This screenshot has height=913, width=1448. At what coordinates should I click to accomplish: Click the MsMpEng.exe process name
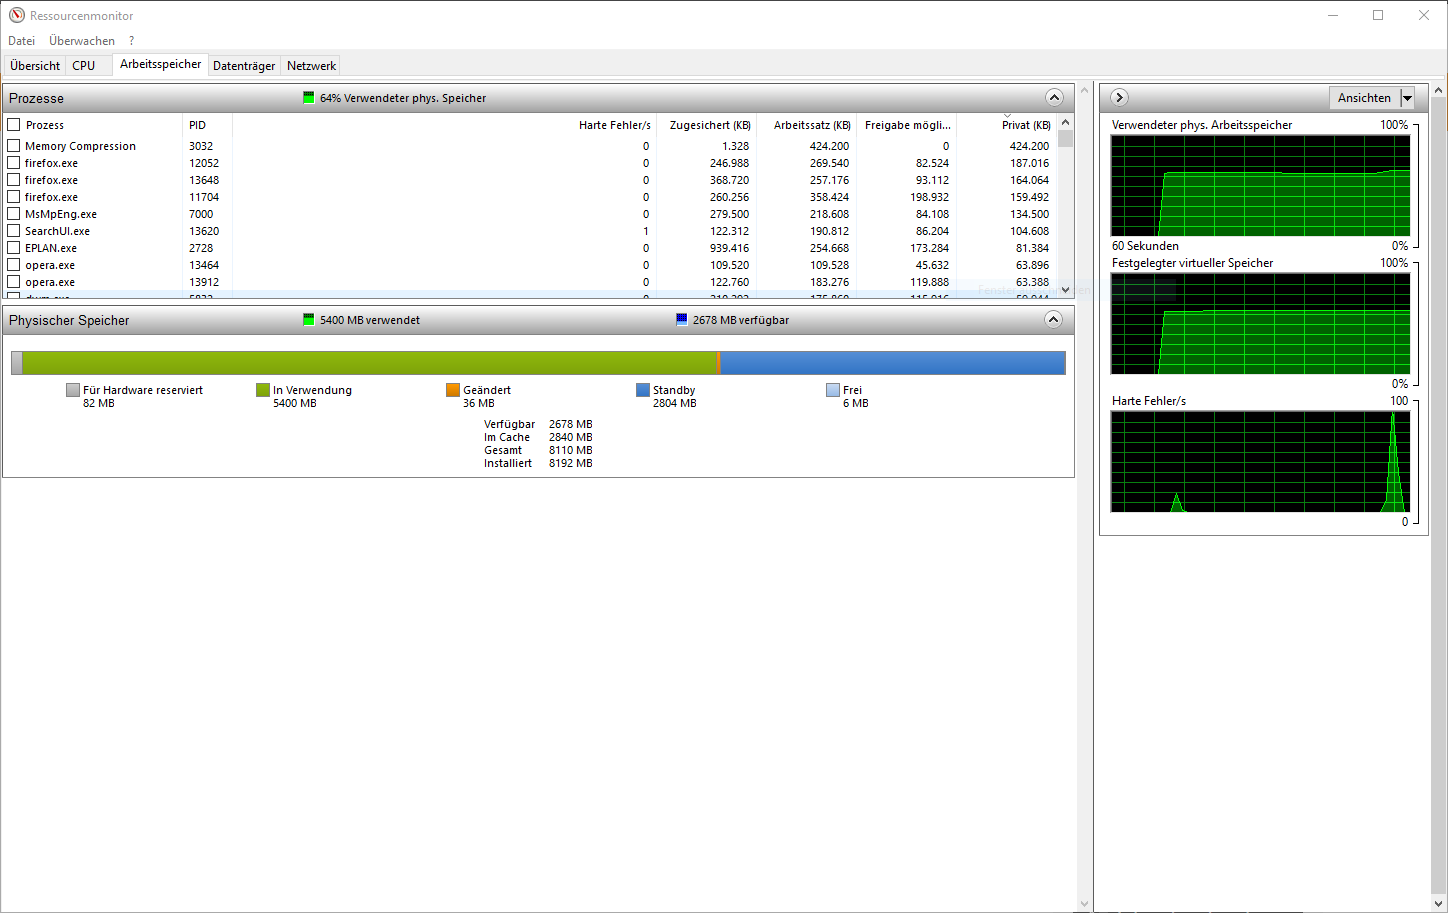(61, 214)
